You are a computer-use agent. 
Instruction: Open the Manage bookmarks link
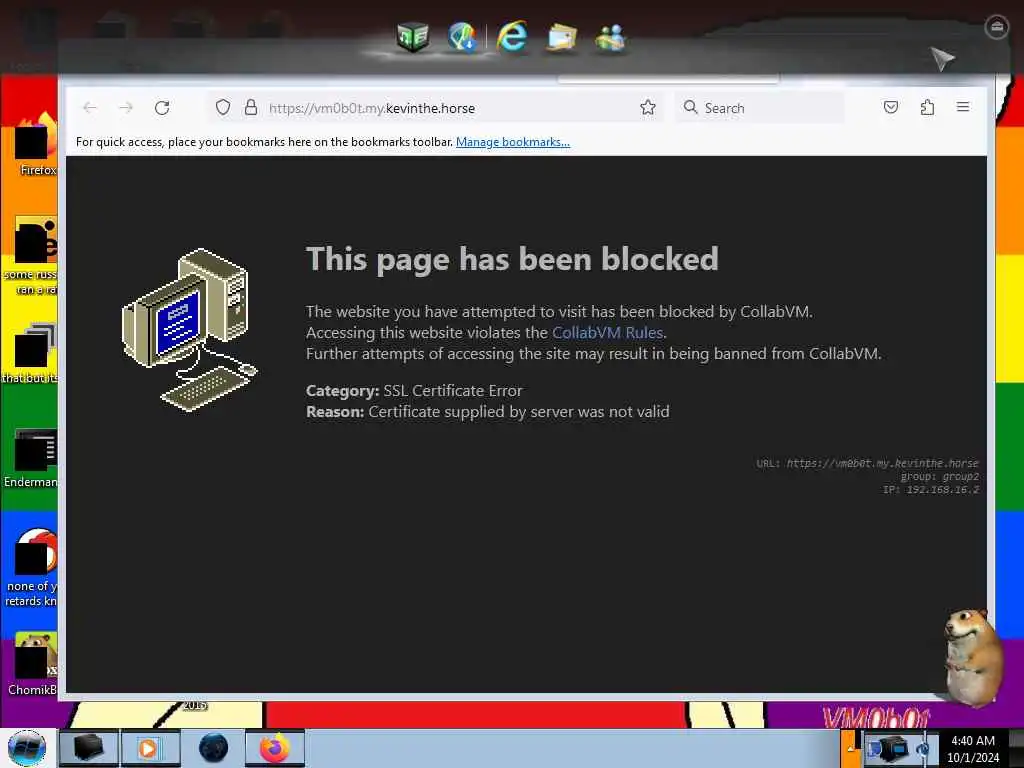[513, 142]
